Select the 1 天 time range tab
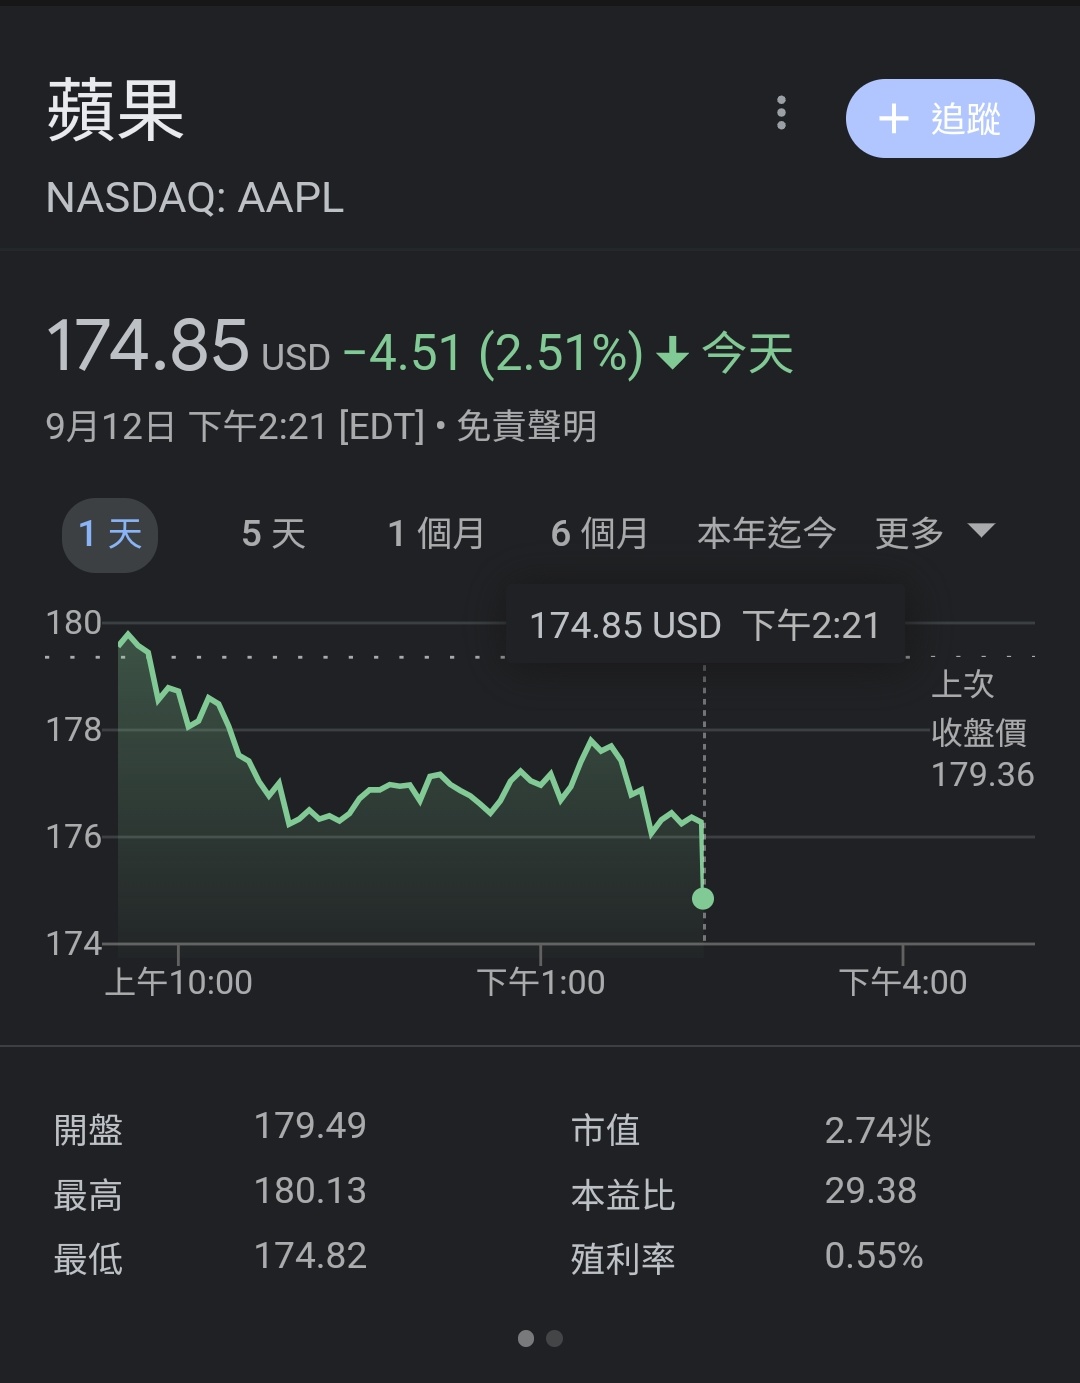This screenshot has width=1080, height=1383. (x=110, y=534)
